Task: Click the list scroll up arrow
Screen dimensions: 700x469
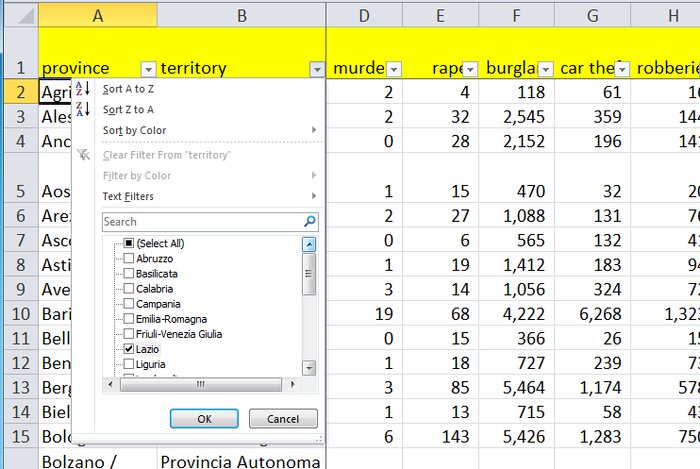Action: pyautogui.click(x=310, y=244)
